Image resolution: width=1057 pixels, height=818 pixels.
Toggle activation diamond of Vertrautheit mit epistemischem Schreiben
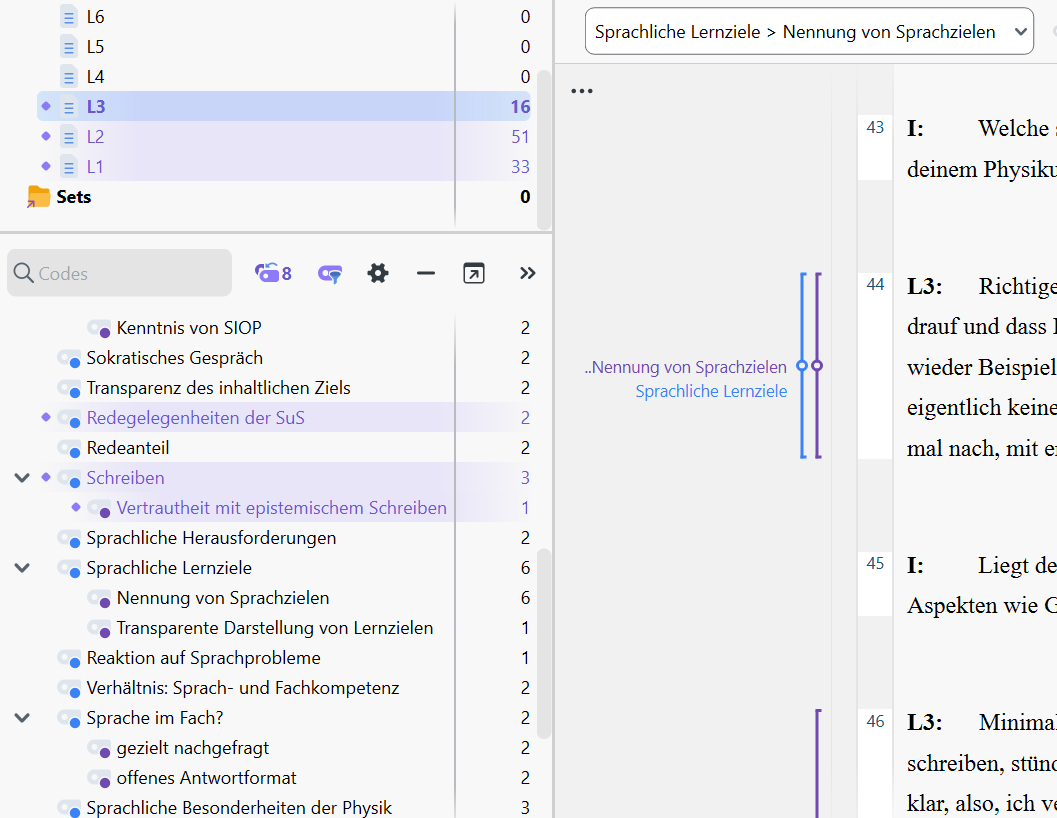[76, 506]
